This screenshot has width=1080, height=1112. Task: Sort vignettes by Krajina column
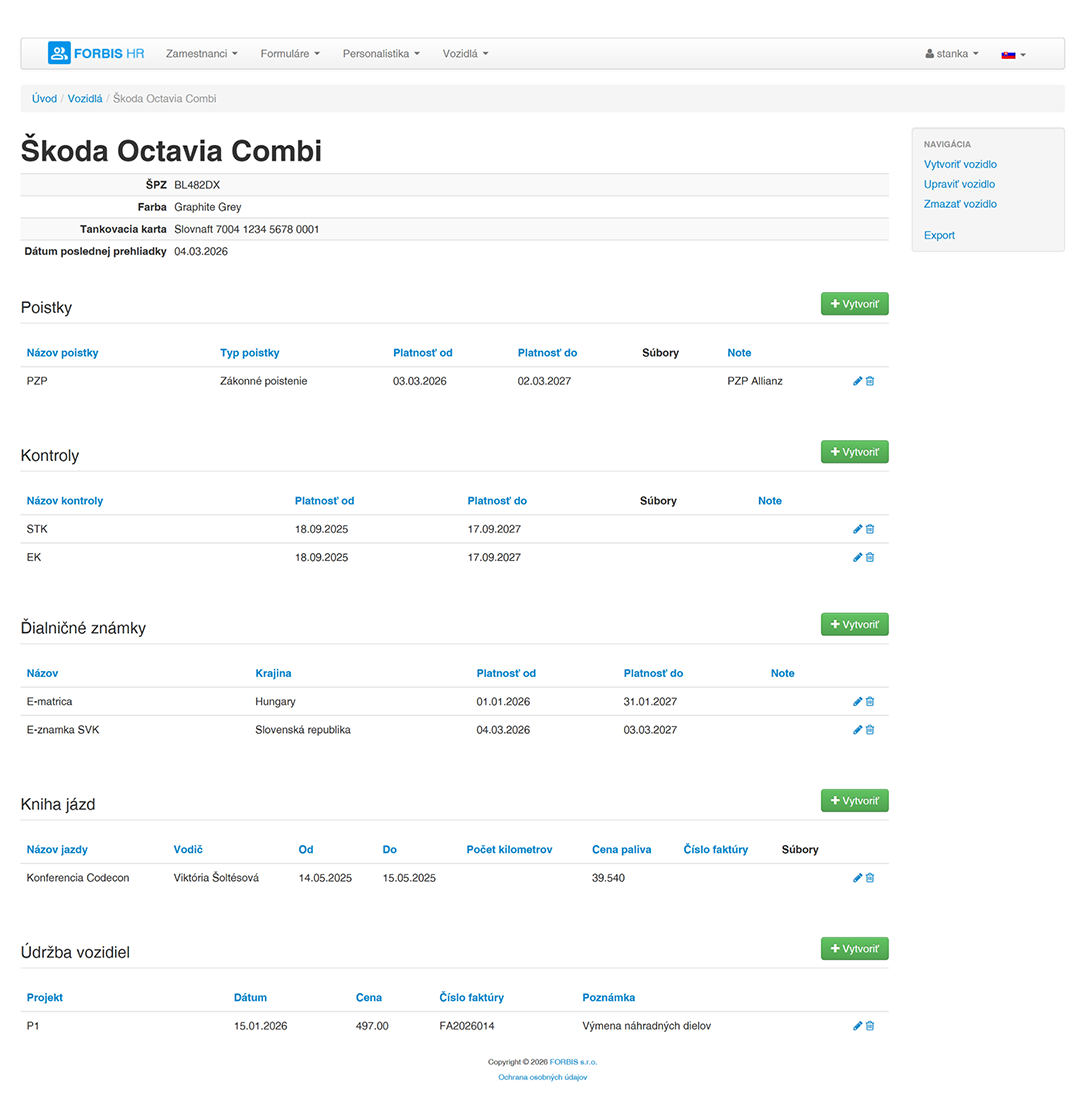pos(273,674)
